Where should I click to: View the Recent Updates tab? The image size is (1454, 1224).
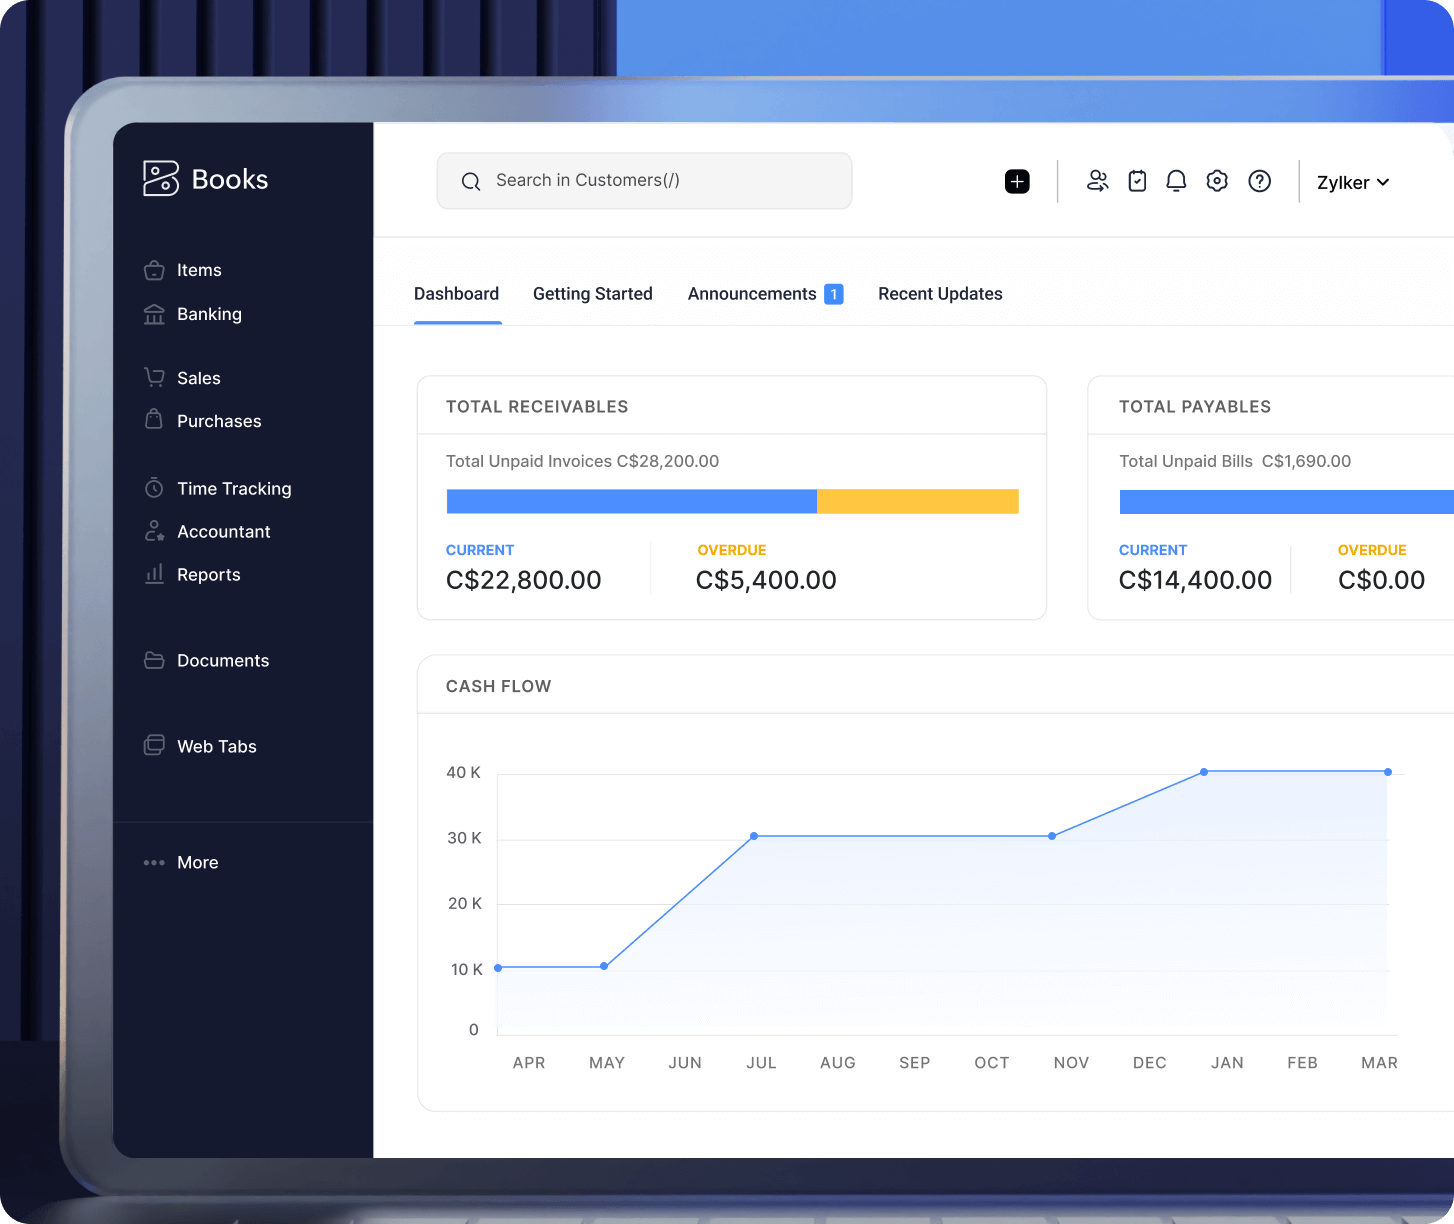940,293
